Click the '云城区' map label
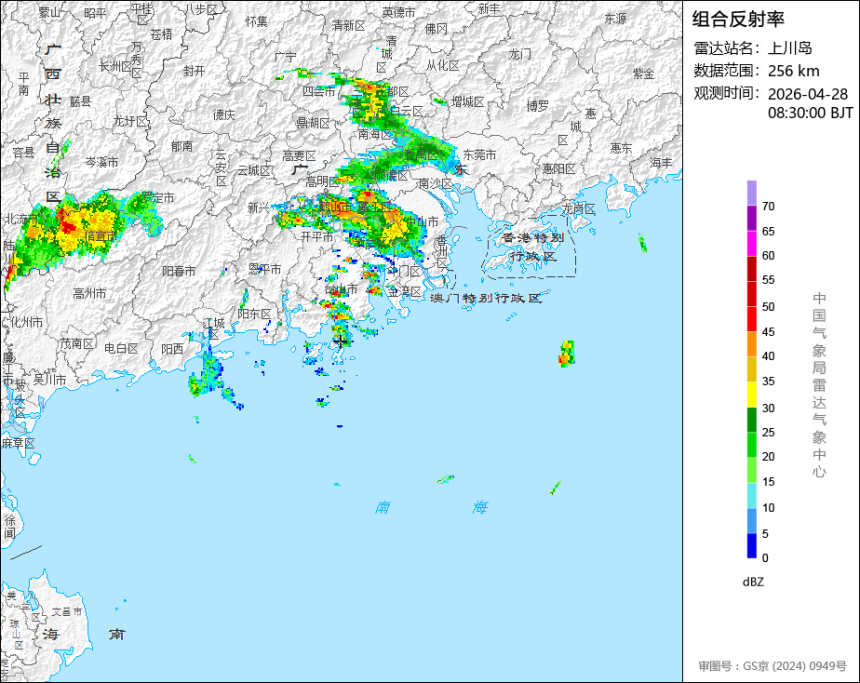 pos(254,171)
